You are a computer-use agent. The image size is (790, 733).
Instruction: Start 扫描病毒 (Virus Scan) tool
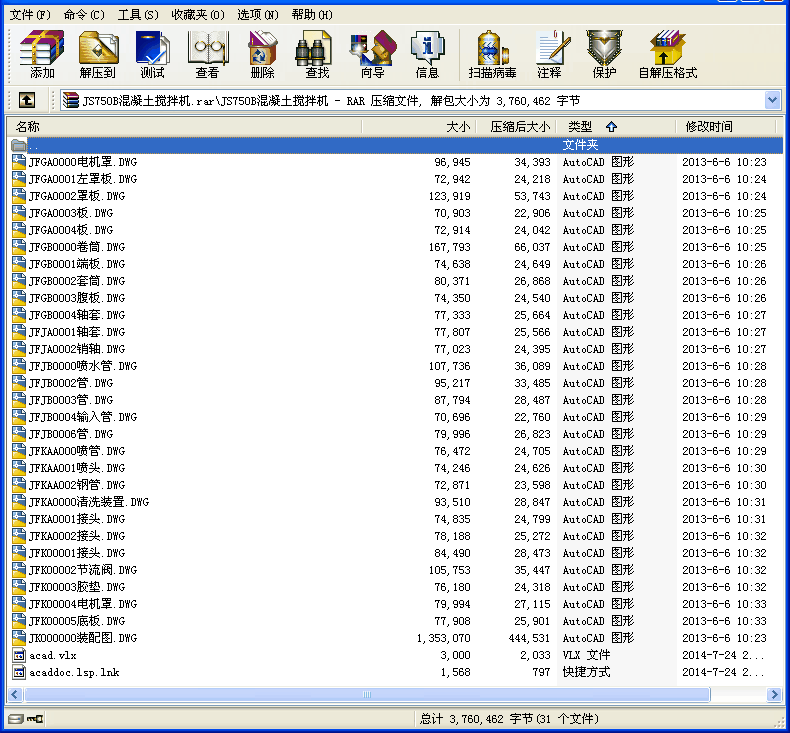(x=492, y=54)
